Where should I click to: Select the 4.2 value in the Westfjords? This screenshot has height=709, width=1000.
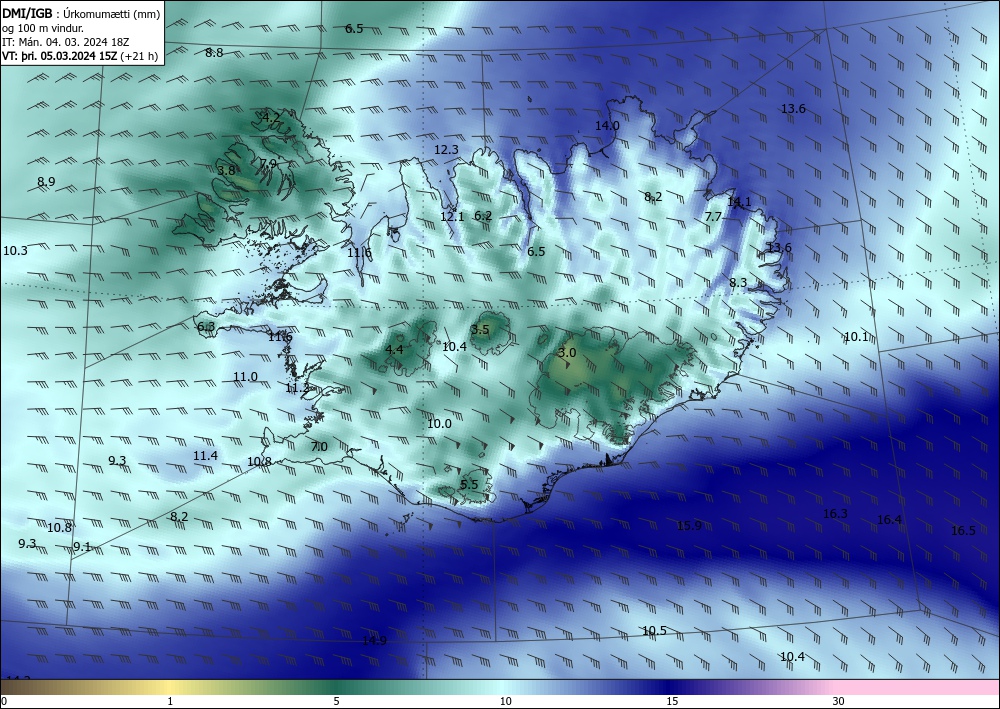click(271, 117)
